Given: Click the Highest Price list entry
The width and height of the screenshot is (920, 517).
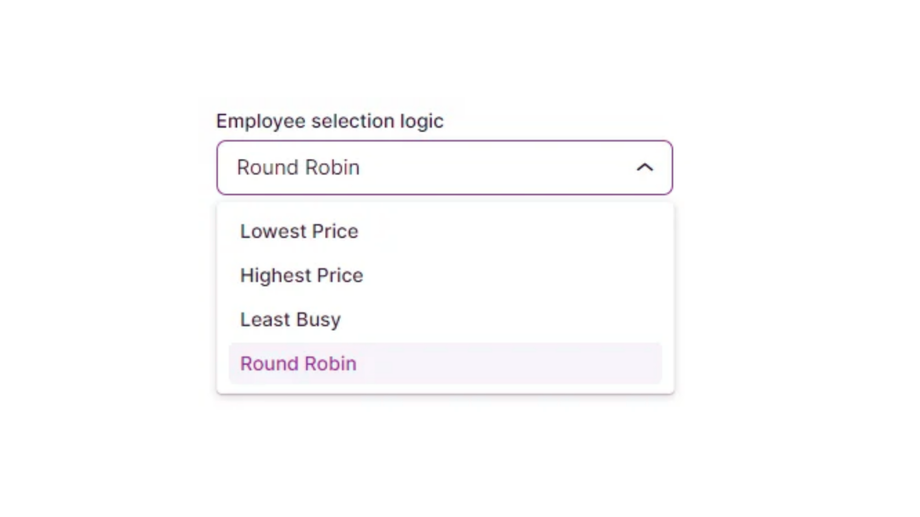Looking at the screenshot, I should coord(302,275).
